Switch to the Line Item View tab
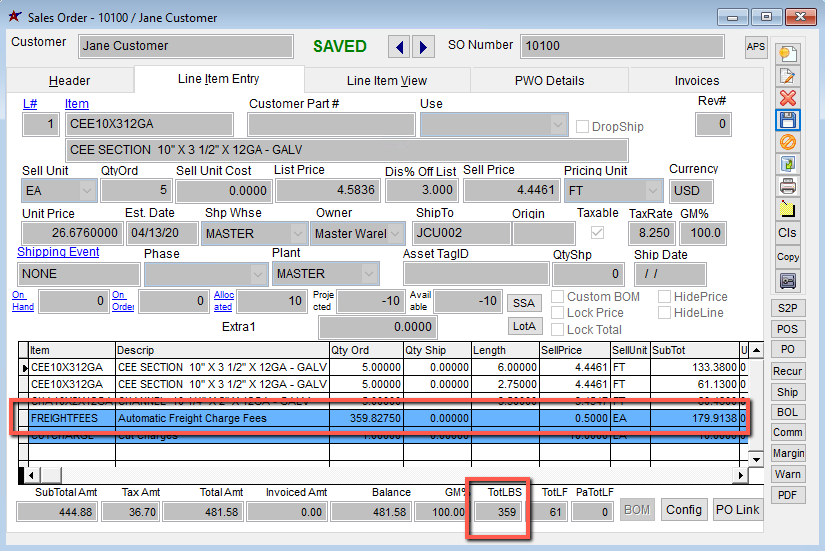The width and height of the screenshot is (825, 551). [x=387, y=81]
